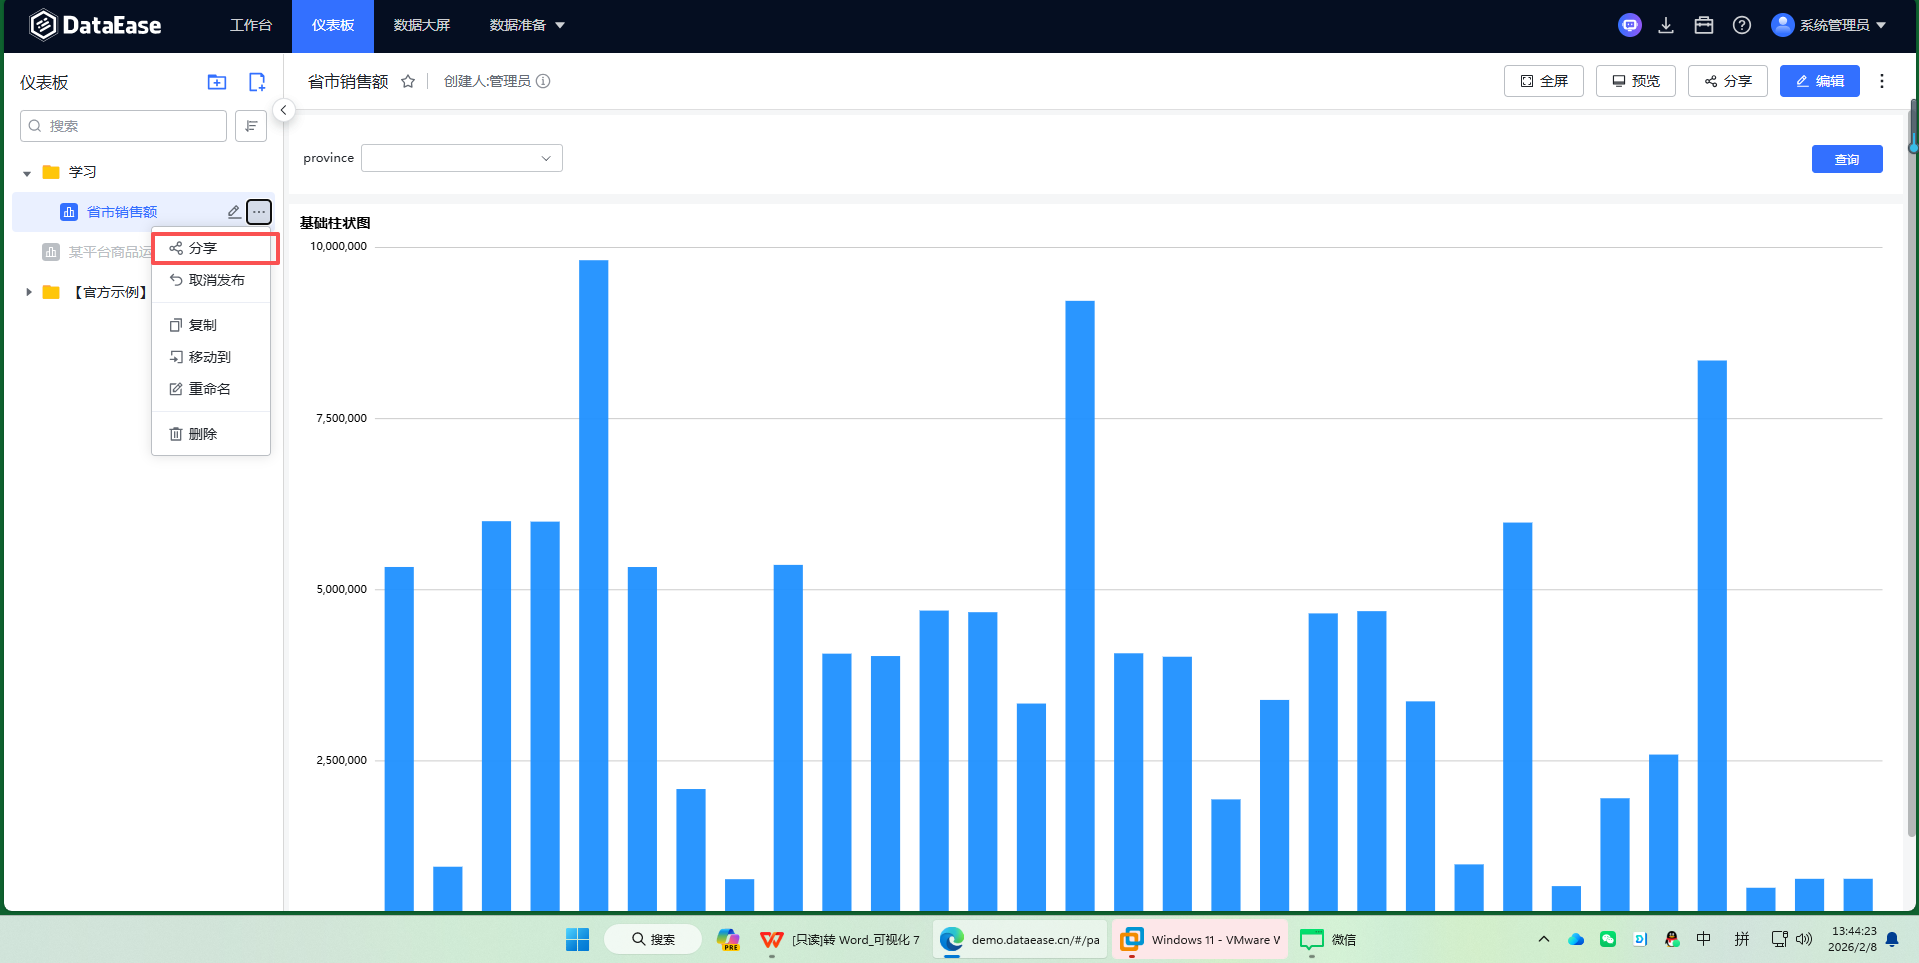Select 省市销售额 in the dashboard tree

[x=122, y=212]
